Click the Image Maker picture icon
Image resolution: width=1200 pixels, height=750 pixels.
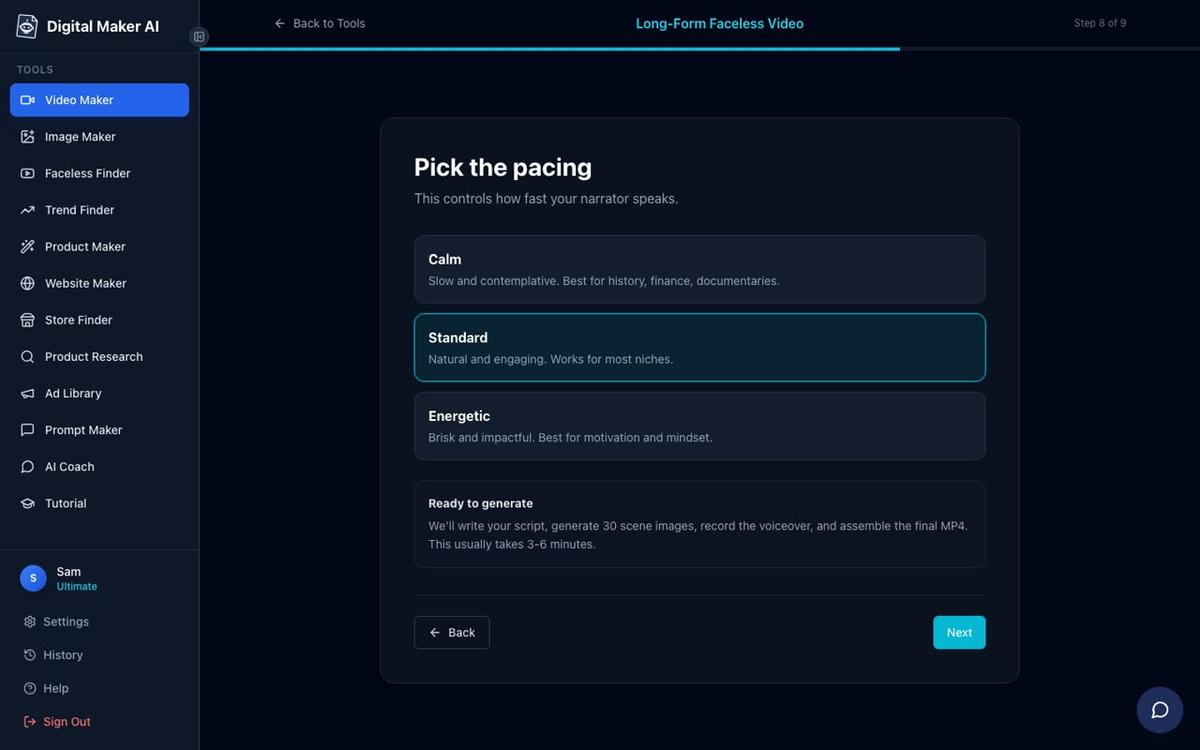(27, 137)
